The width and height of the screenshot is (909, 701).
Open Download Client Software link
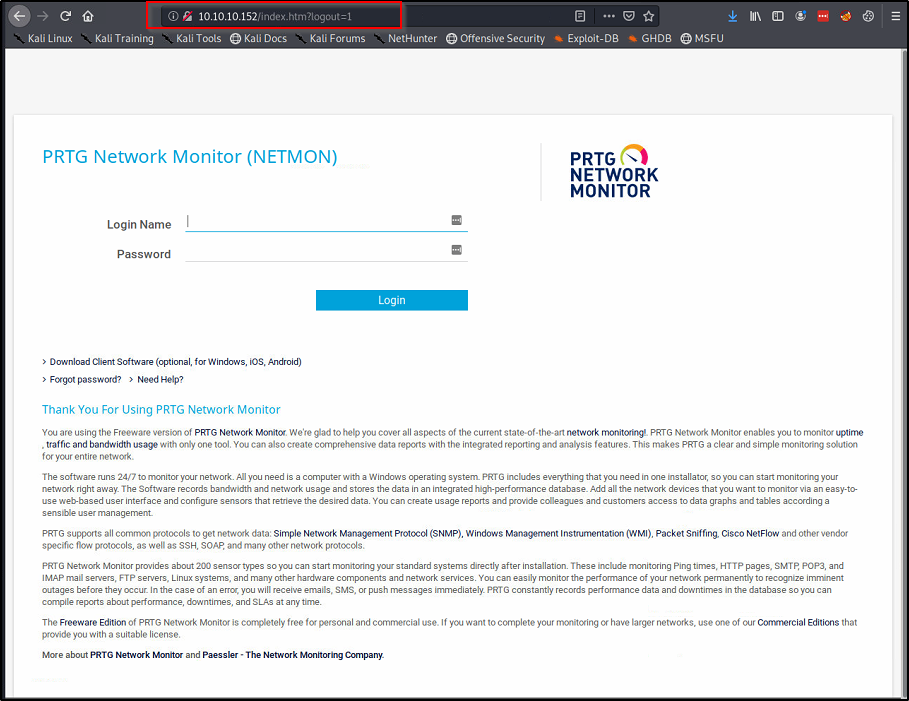pos(175,362)
